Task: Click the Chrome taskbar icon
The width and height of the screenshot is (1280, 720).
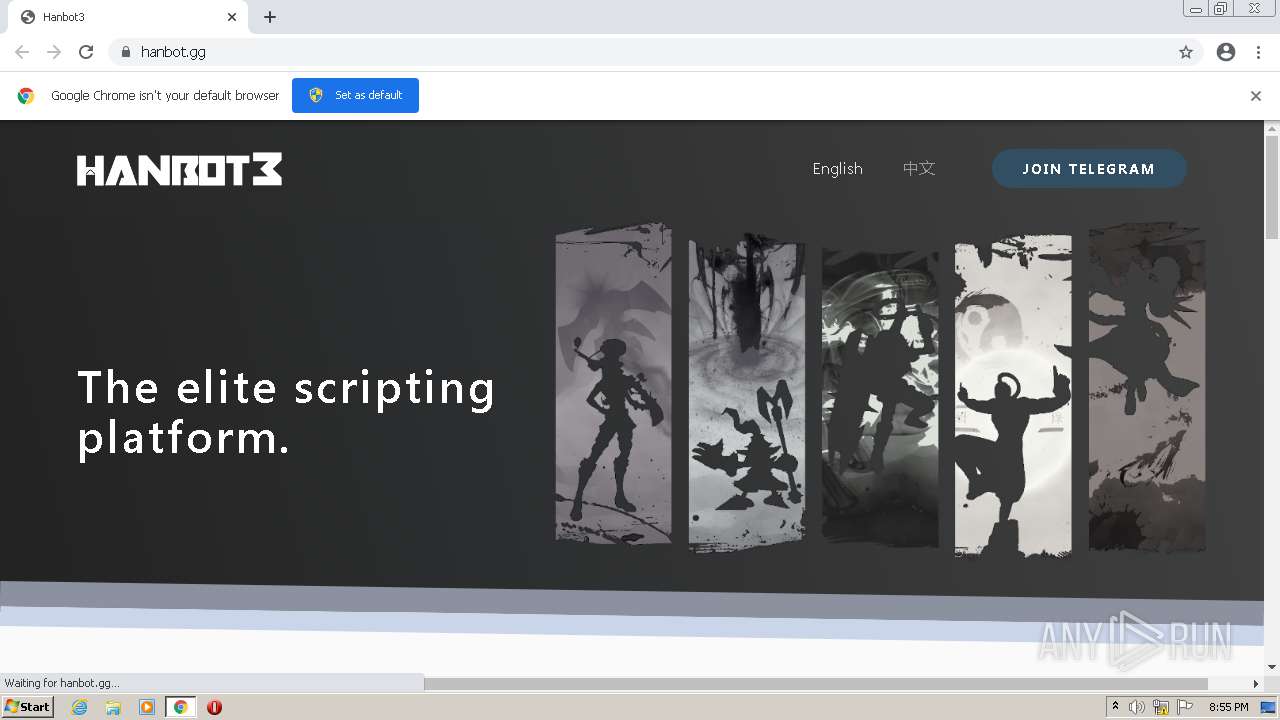Action: click(x=180, y=707)
